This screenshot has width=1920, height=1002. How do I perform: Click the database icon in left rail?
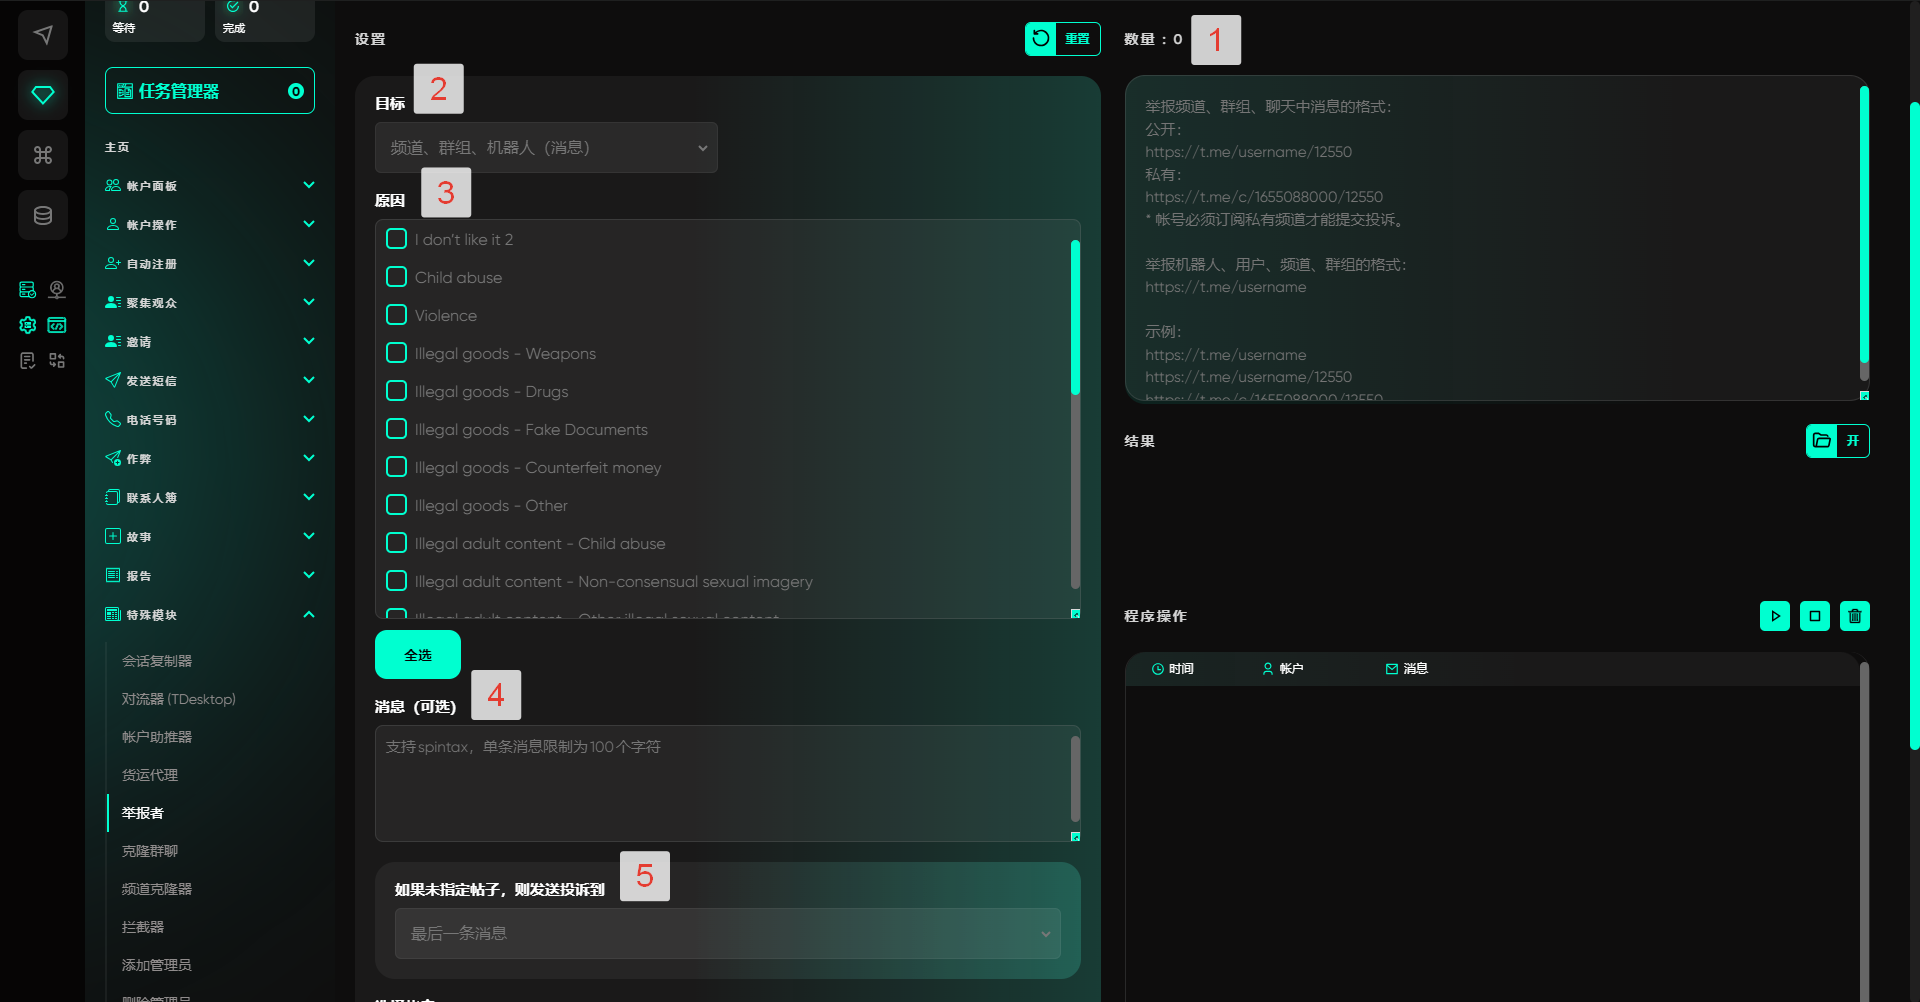point(43,215)
